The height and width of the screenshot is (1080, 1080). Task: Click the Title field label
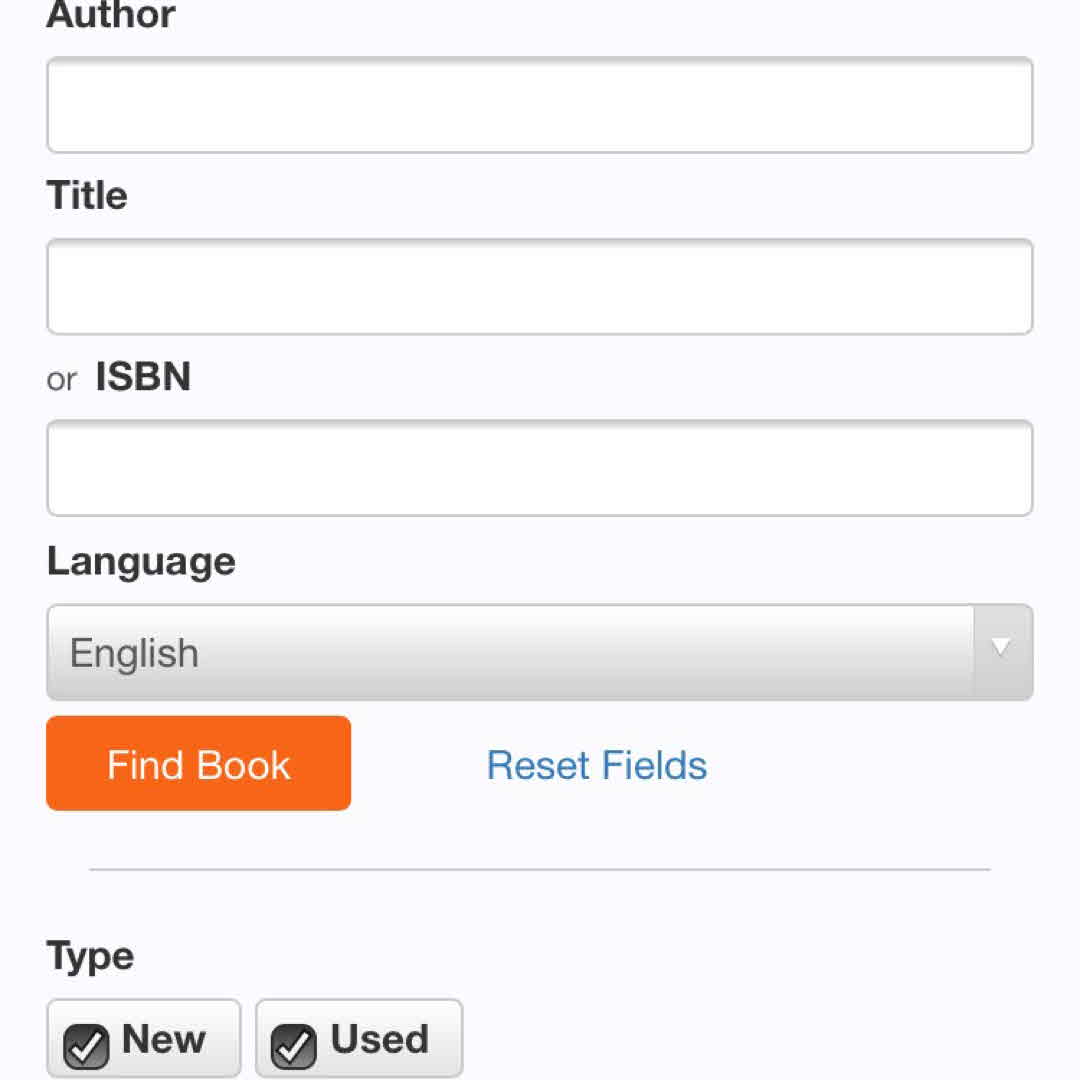click(x=87, y=195)
